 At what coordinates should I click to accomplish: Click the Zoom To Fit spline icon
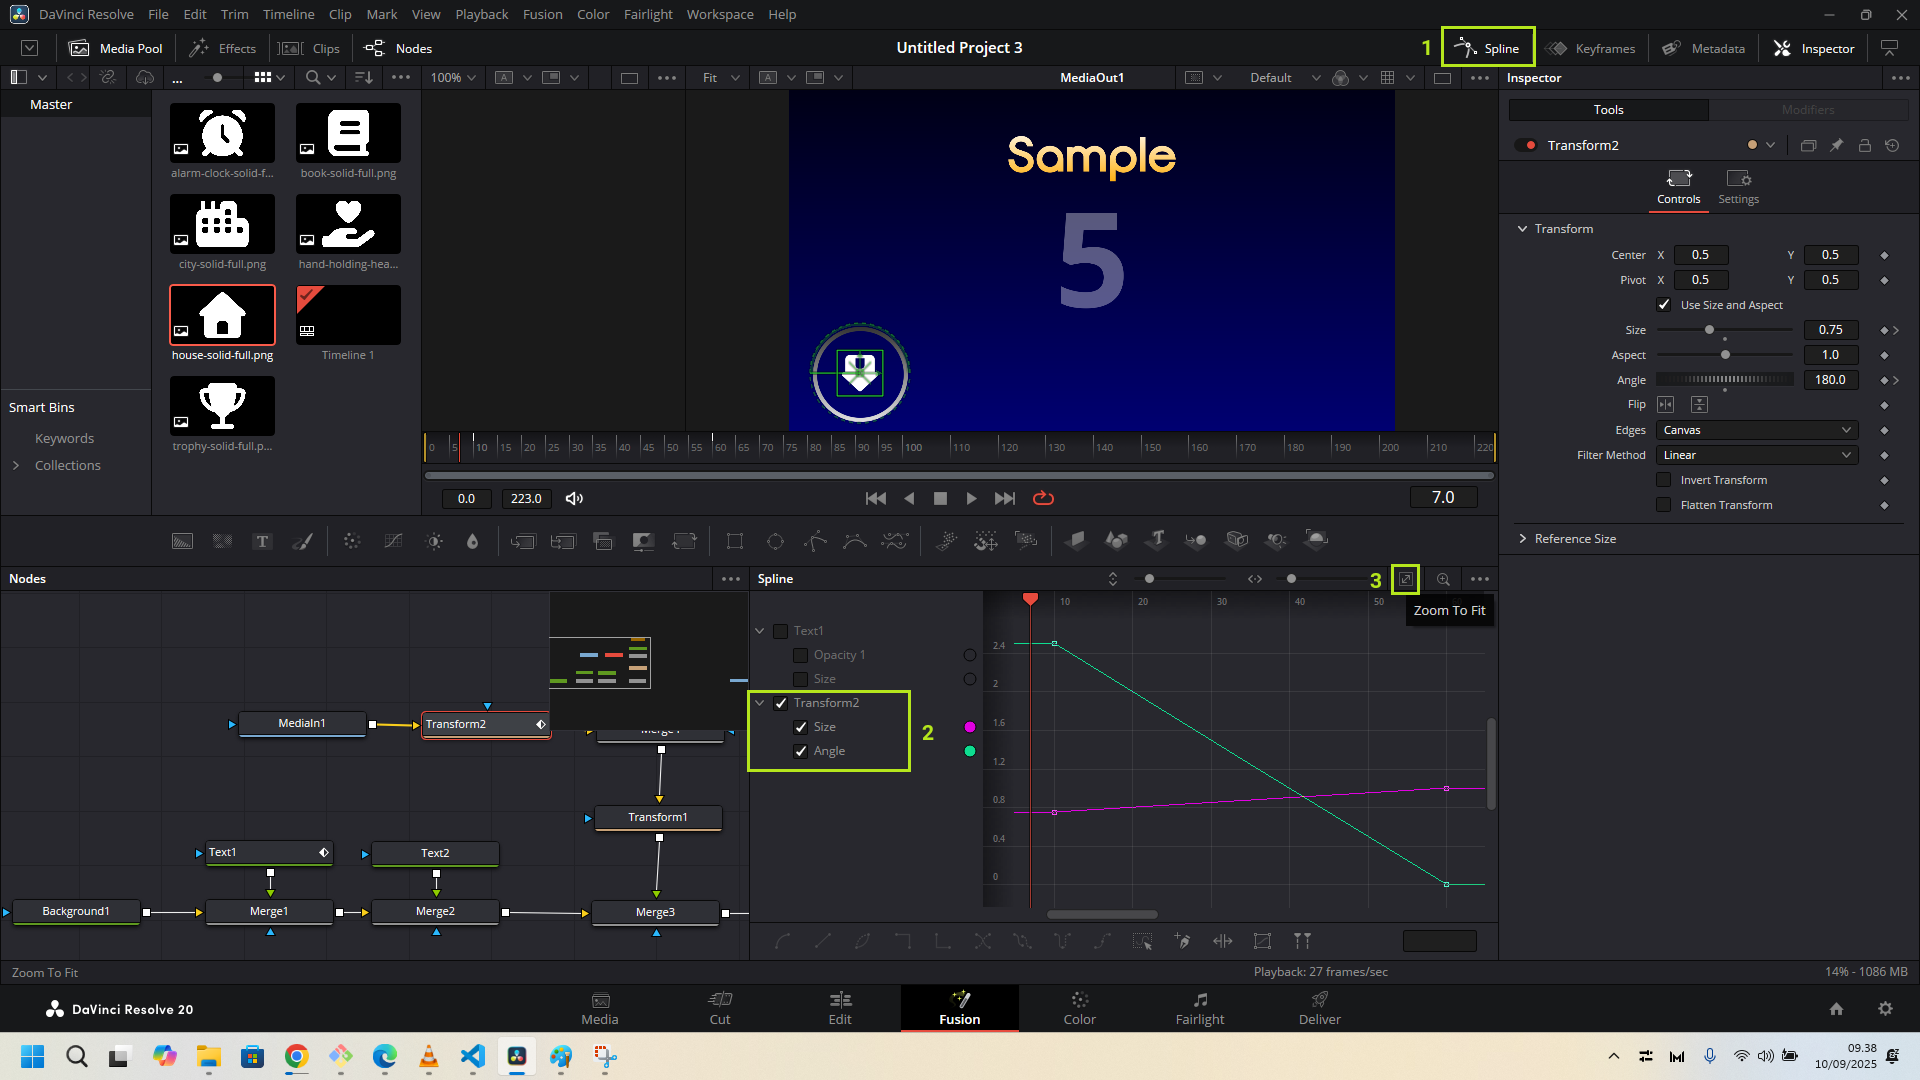click(x=1405, y=579)
